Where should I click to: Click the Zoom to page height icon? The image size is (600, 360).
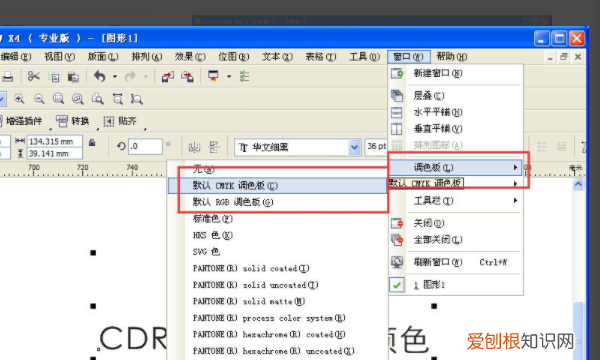click(x=137, y=99)
